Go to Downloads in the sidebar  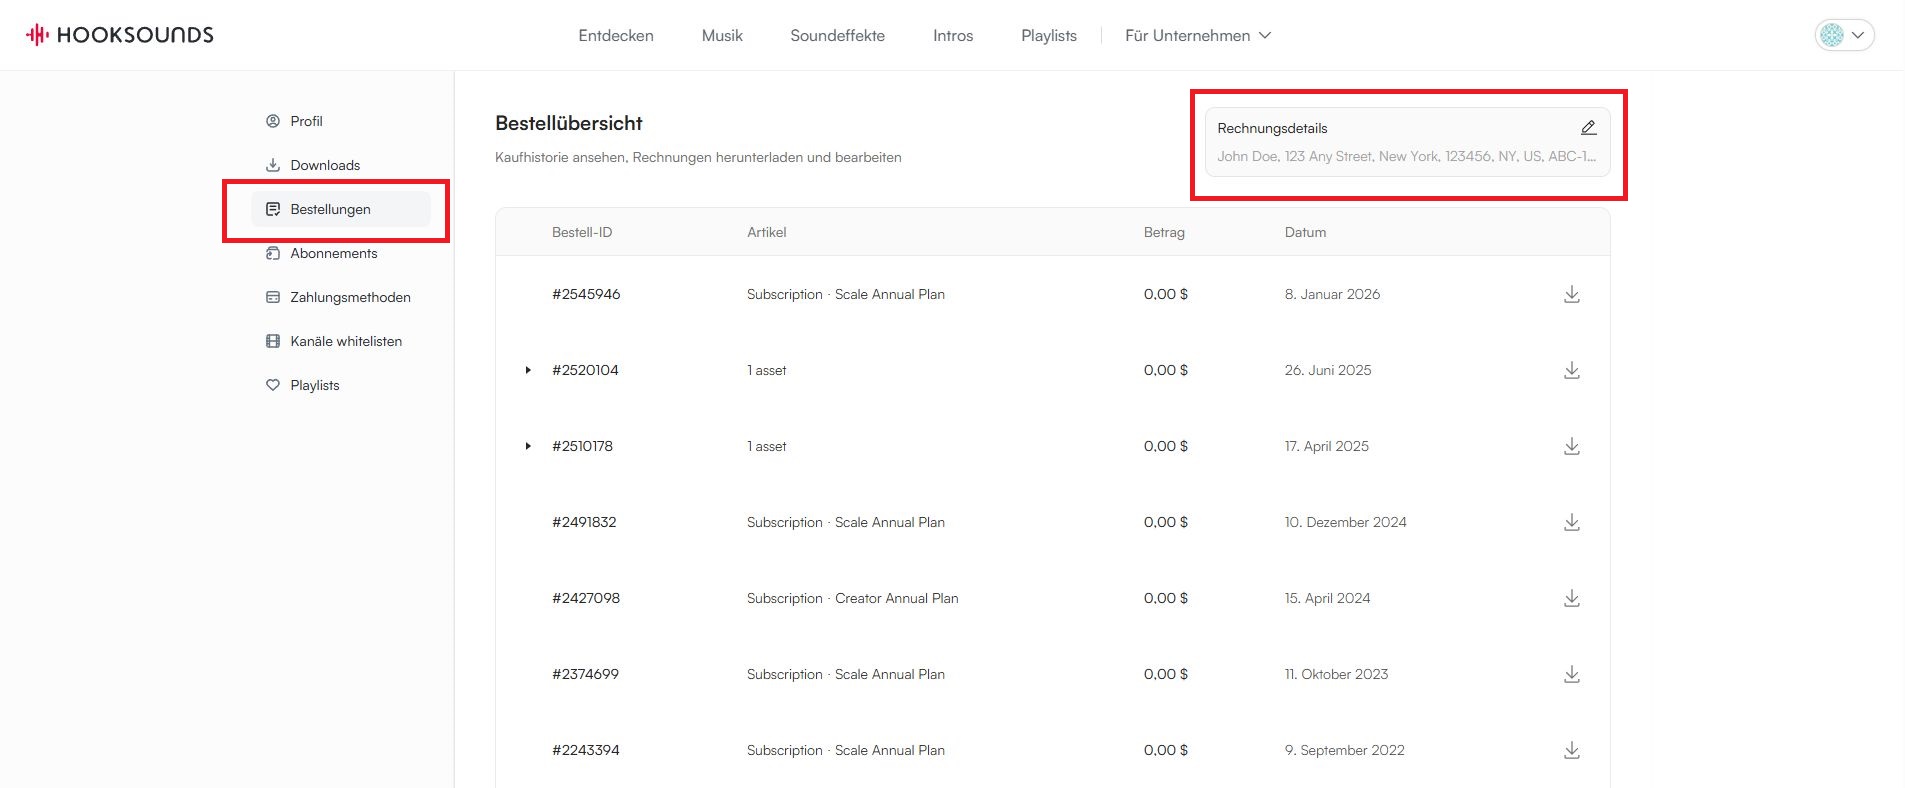pyautogui.click(x=324, y=165)
